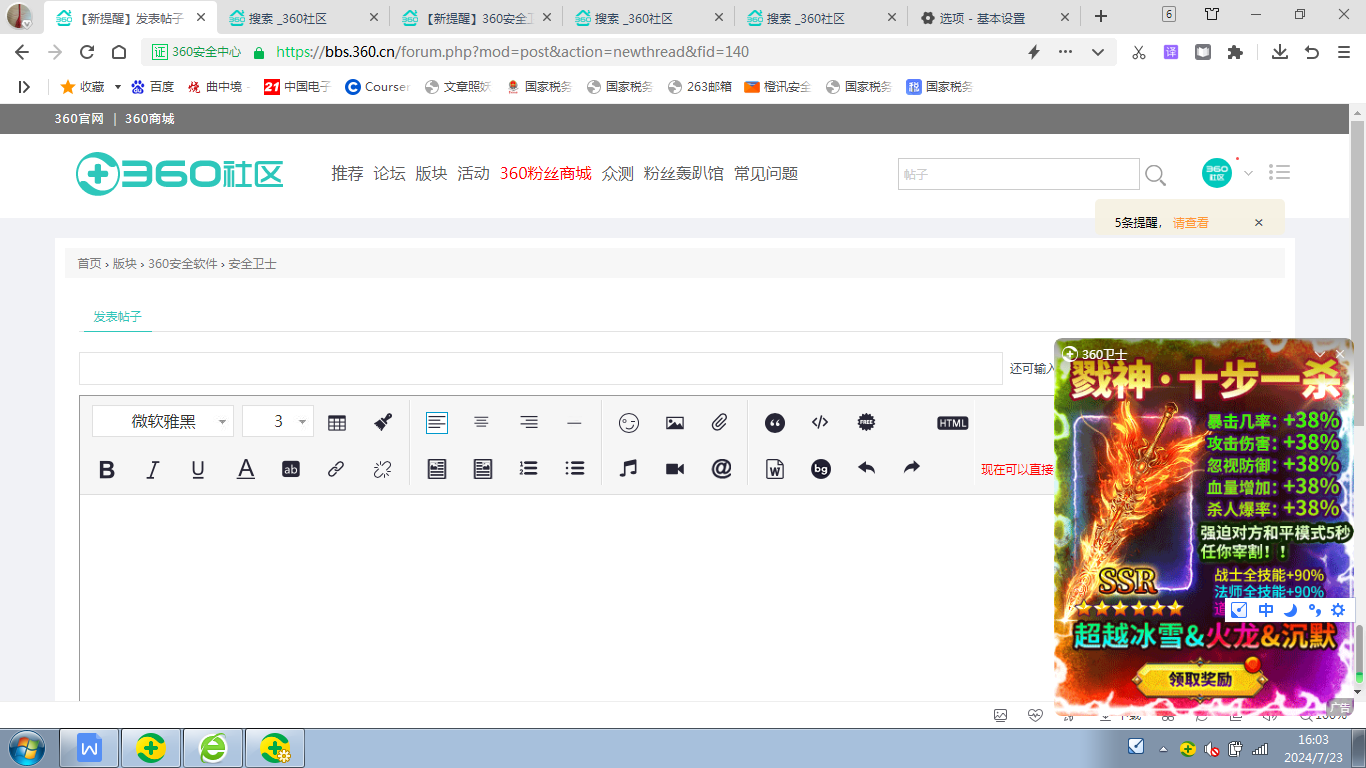Image resolution: width=1366 pixels, height=768 pixels.
Task: Clear formatting with the paintbrush icon
Action: coord(382,423)
